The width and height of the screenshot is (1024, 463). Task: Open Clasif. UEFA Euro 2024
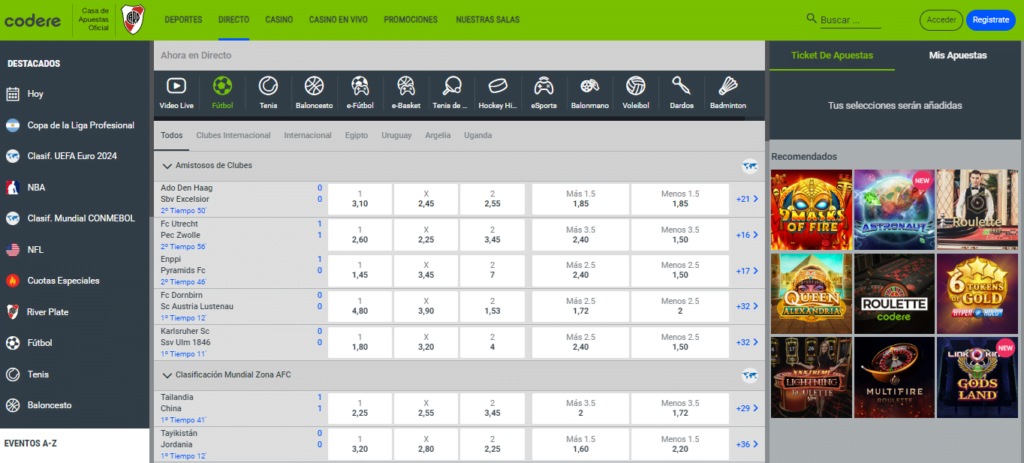click(74, 156)
